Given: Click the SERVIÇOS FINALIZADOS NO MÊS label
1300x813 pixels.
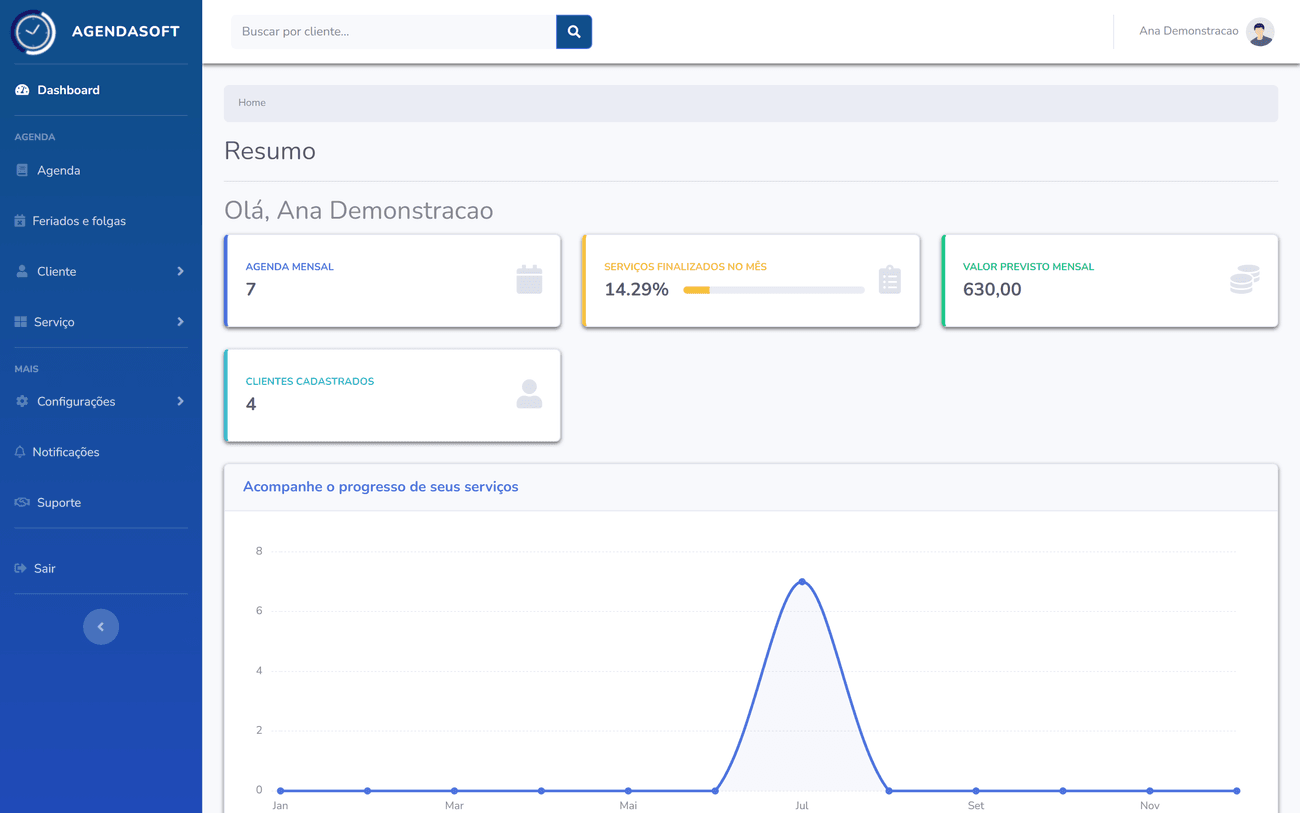Looking at the screenshot, I should (x=685, y=267).
